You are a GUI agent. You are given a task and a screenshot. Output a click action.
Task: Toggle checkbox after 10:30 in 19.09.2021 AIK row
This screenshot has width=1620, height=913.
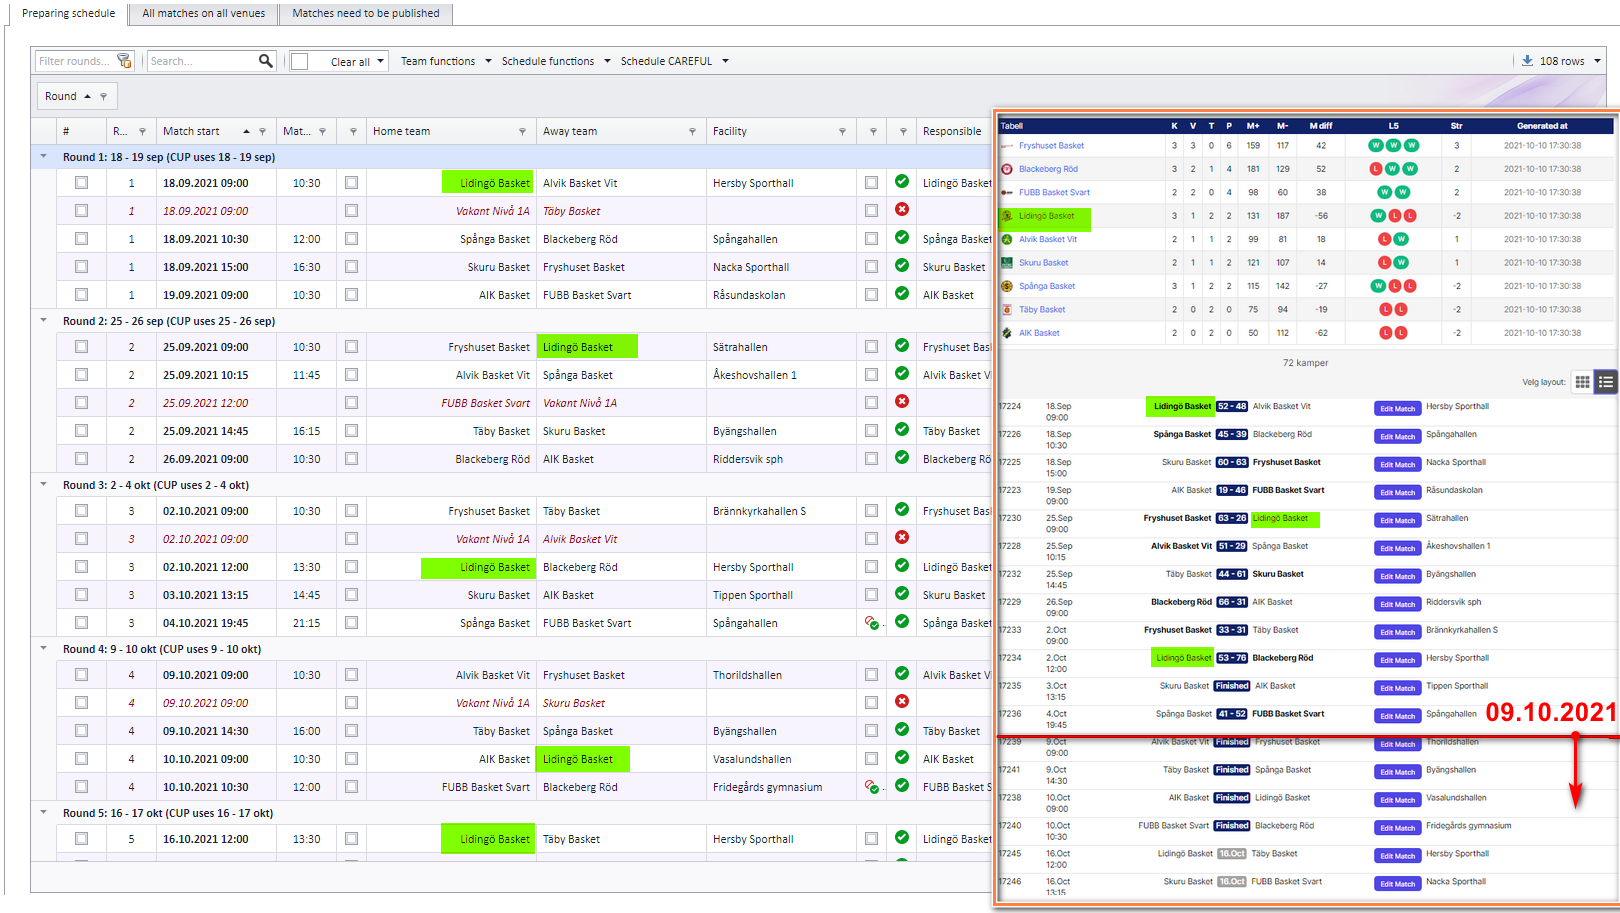[x=351, y=295]
